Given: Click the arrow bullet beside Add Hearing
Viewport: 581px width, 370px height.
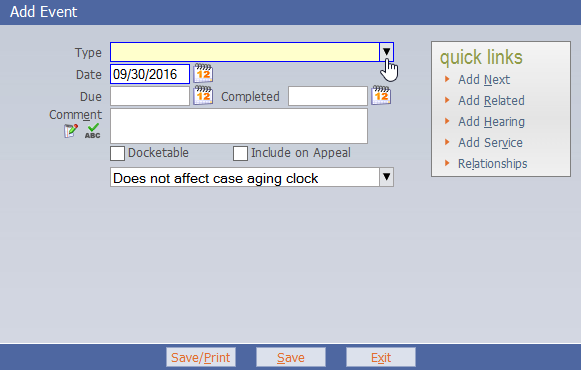Looking at the screenshot, I should (x=447, y=121).
